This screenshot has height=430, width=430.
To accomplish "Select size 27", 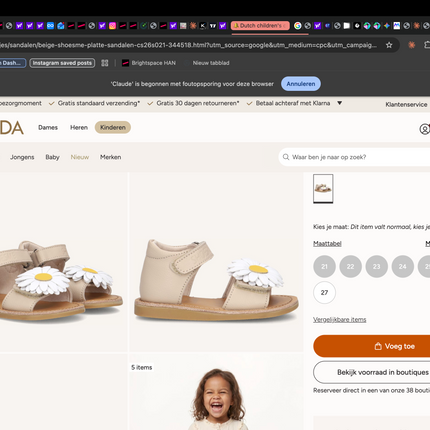I will pos(324,293).
